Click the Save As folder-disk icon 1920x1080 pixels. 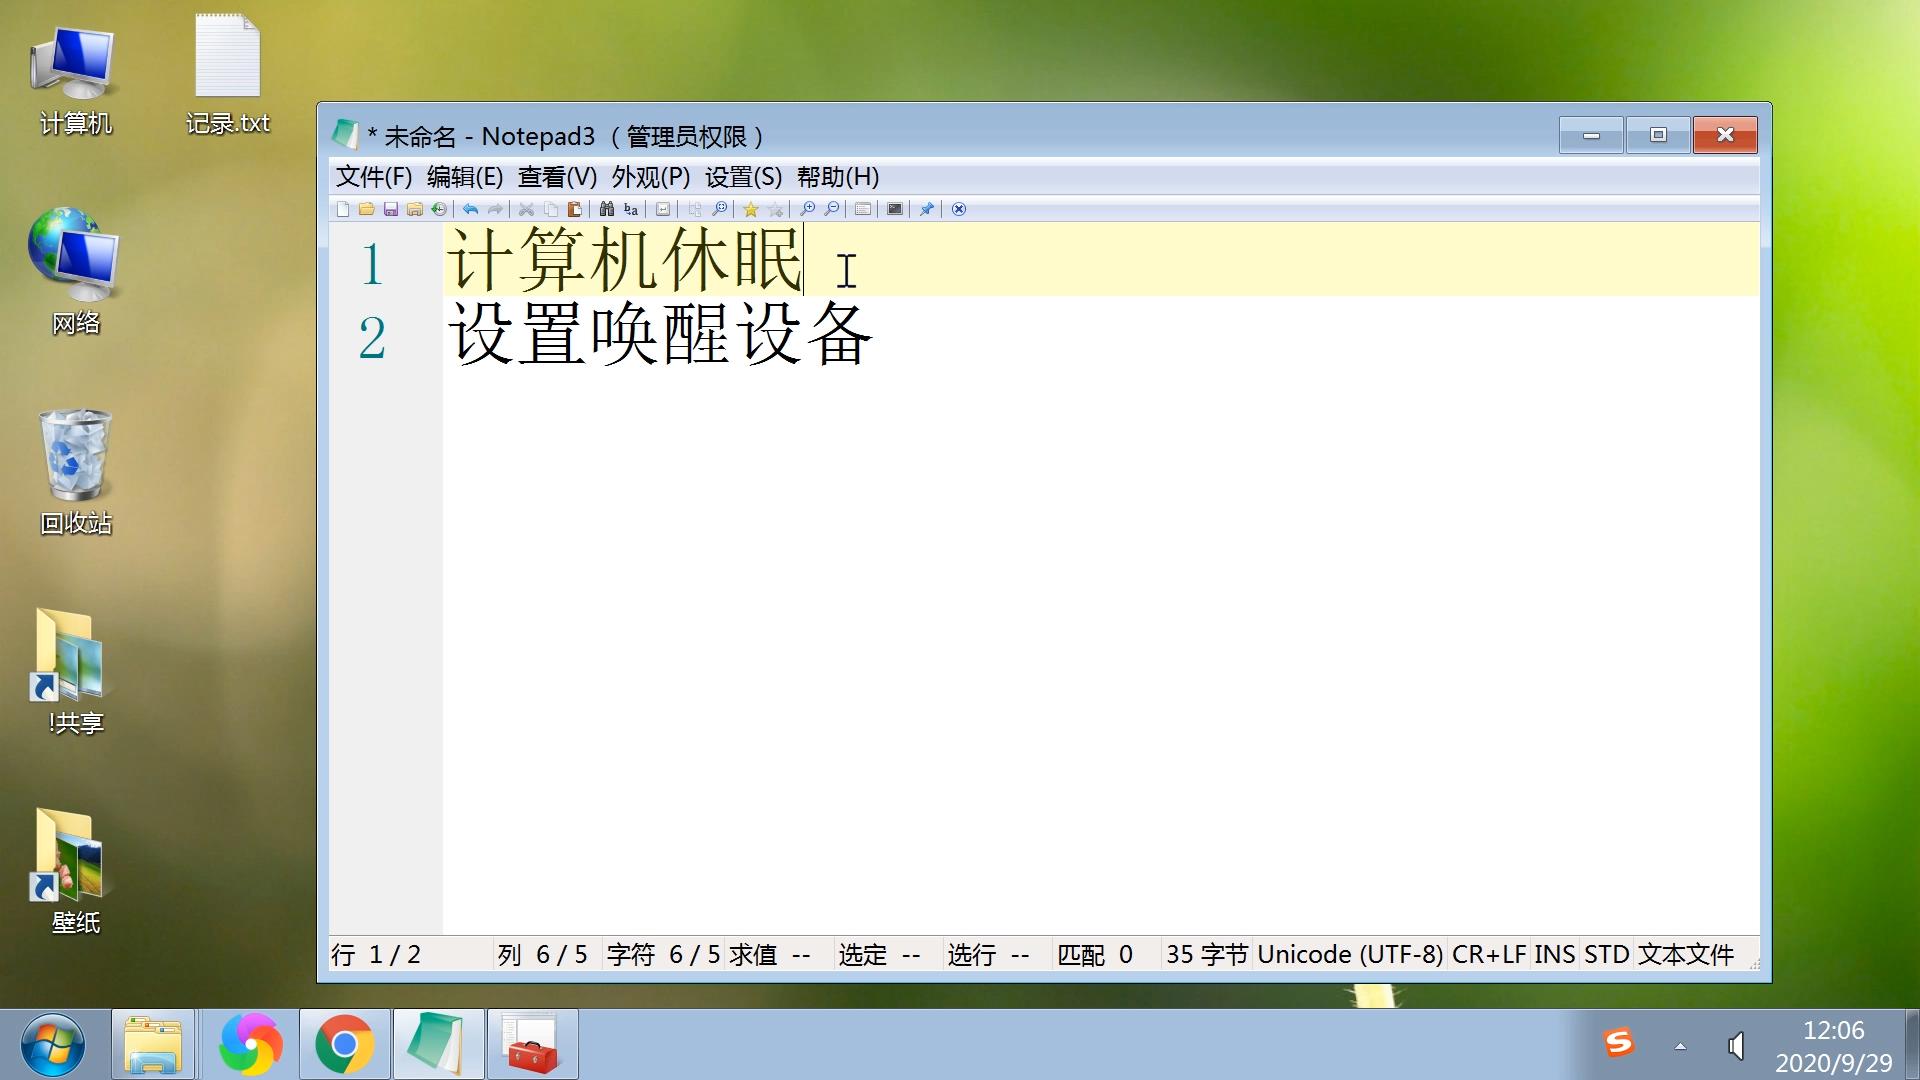coord(415,209)
